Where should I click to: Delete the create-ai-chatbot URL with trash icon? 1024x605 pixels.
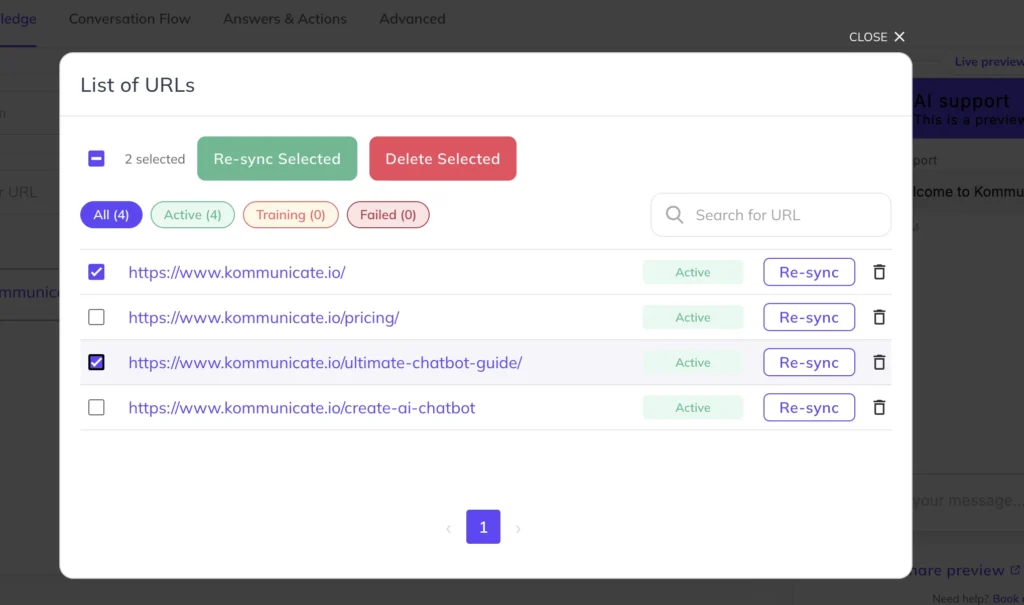click(879, 407)
